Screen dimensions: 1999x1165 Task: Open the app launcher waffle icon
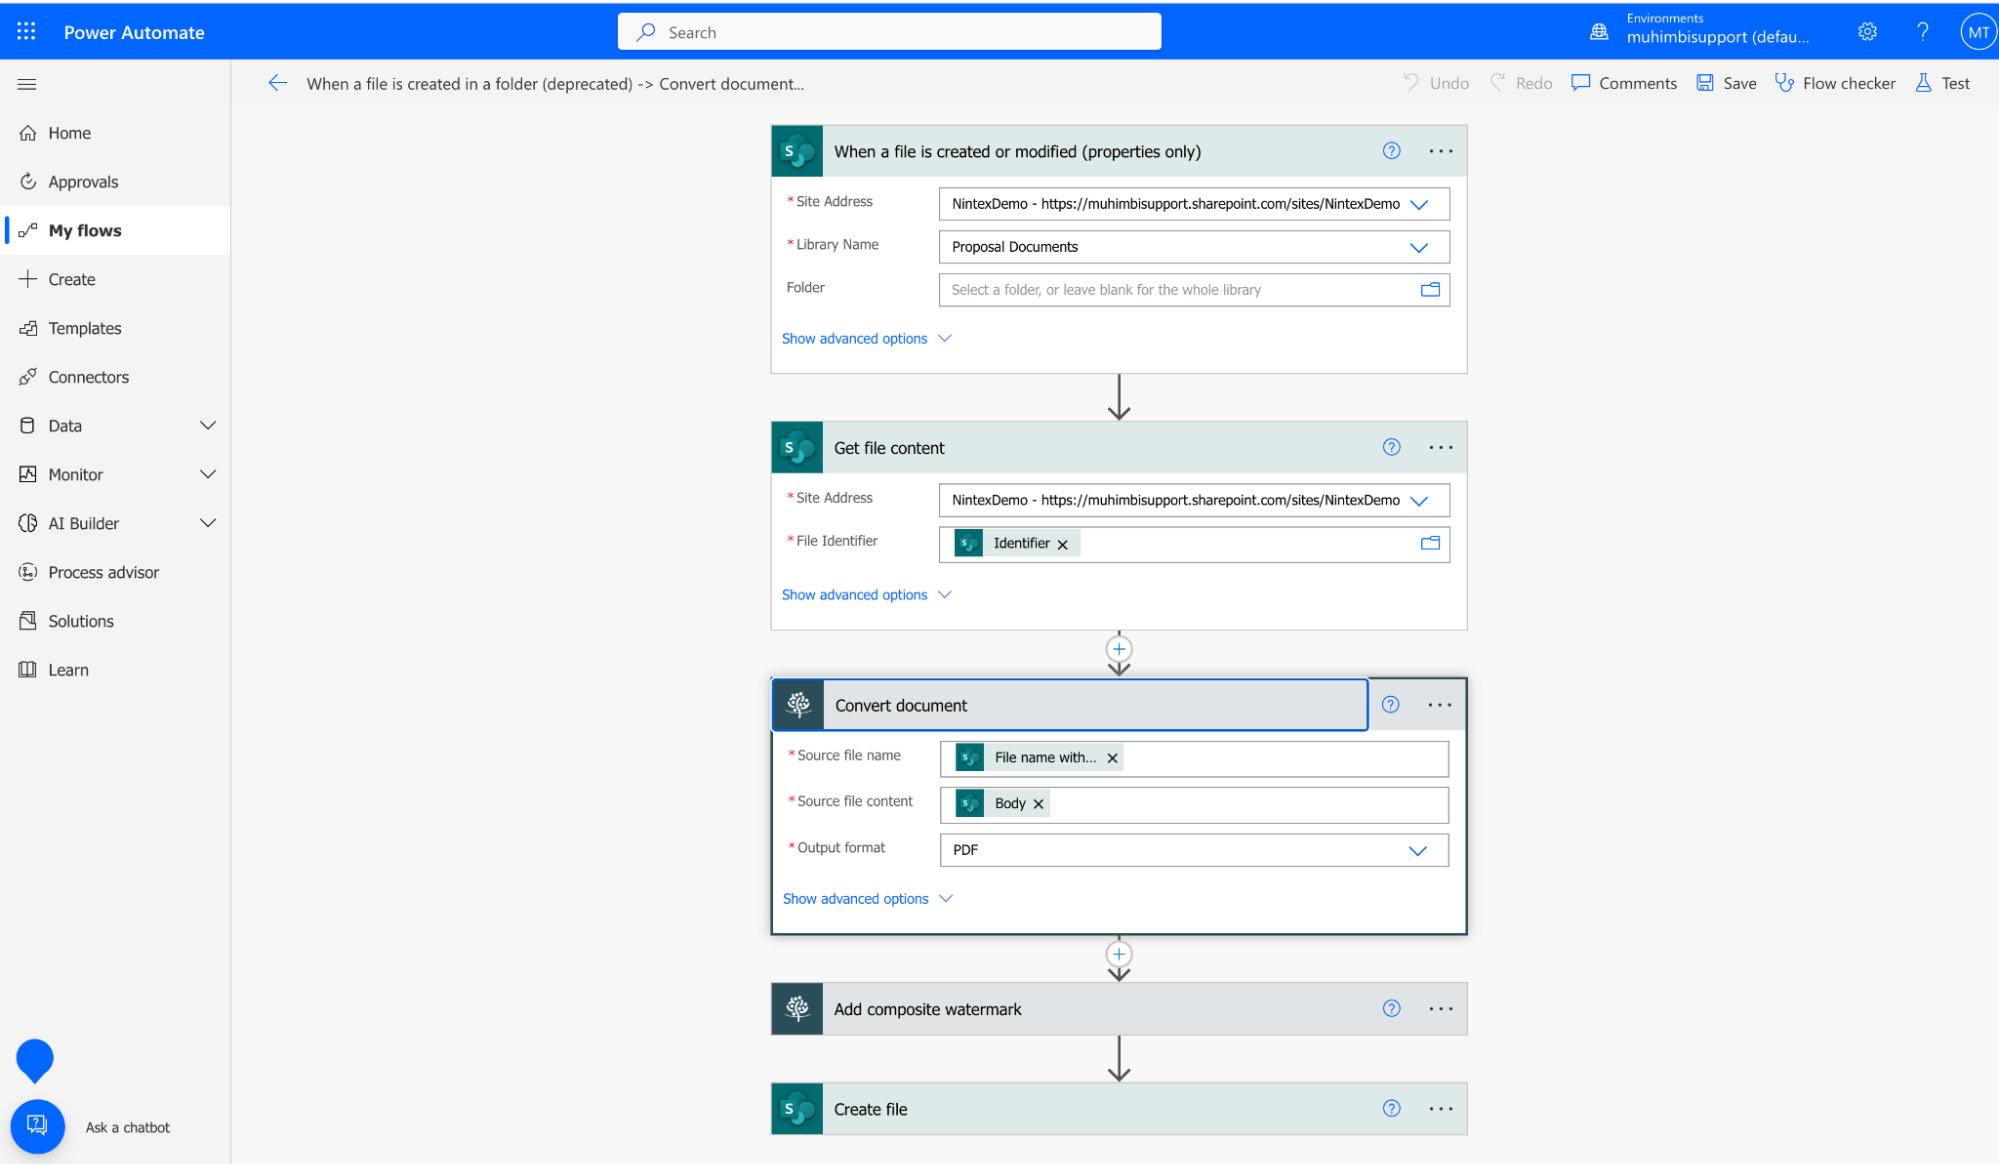[26, 32]
